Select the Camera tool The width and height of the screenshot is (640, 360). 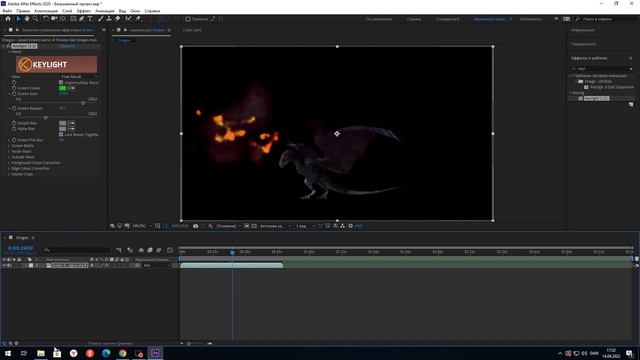(x=54, y=19)
